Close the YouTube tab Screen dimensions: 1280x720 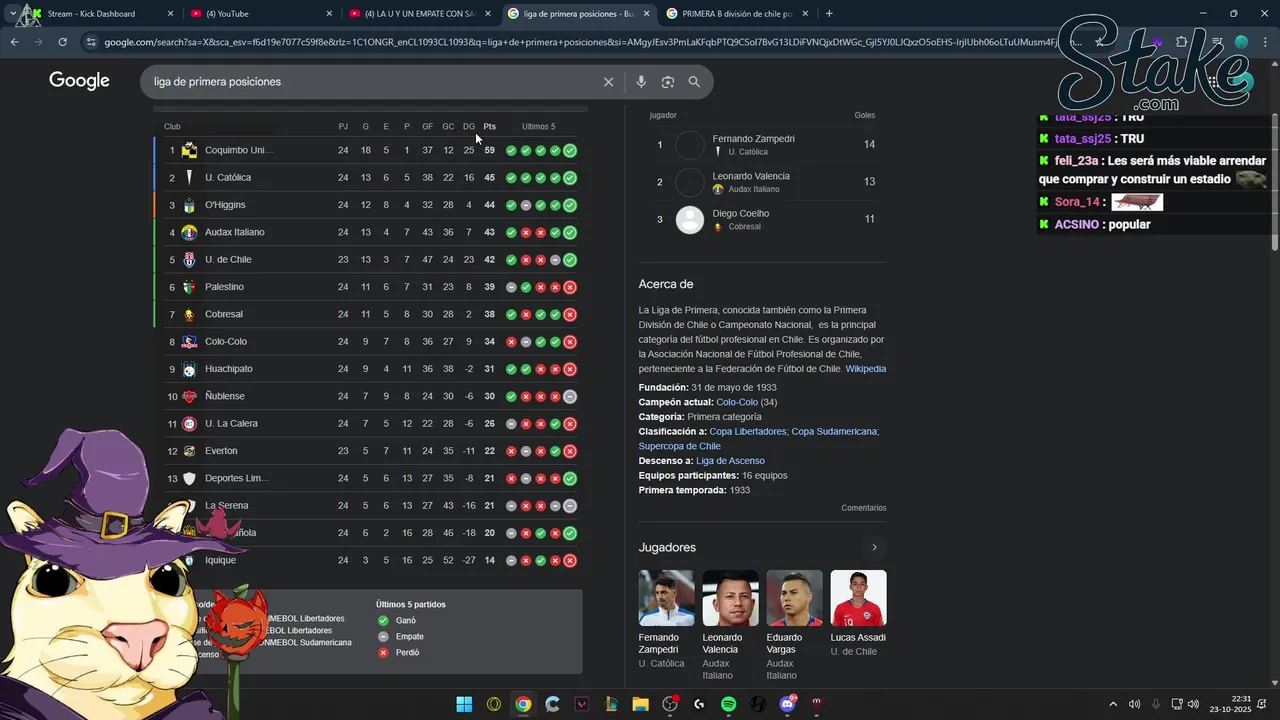330,14
